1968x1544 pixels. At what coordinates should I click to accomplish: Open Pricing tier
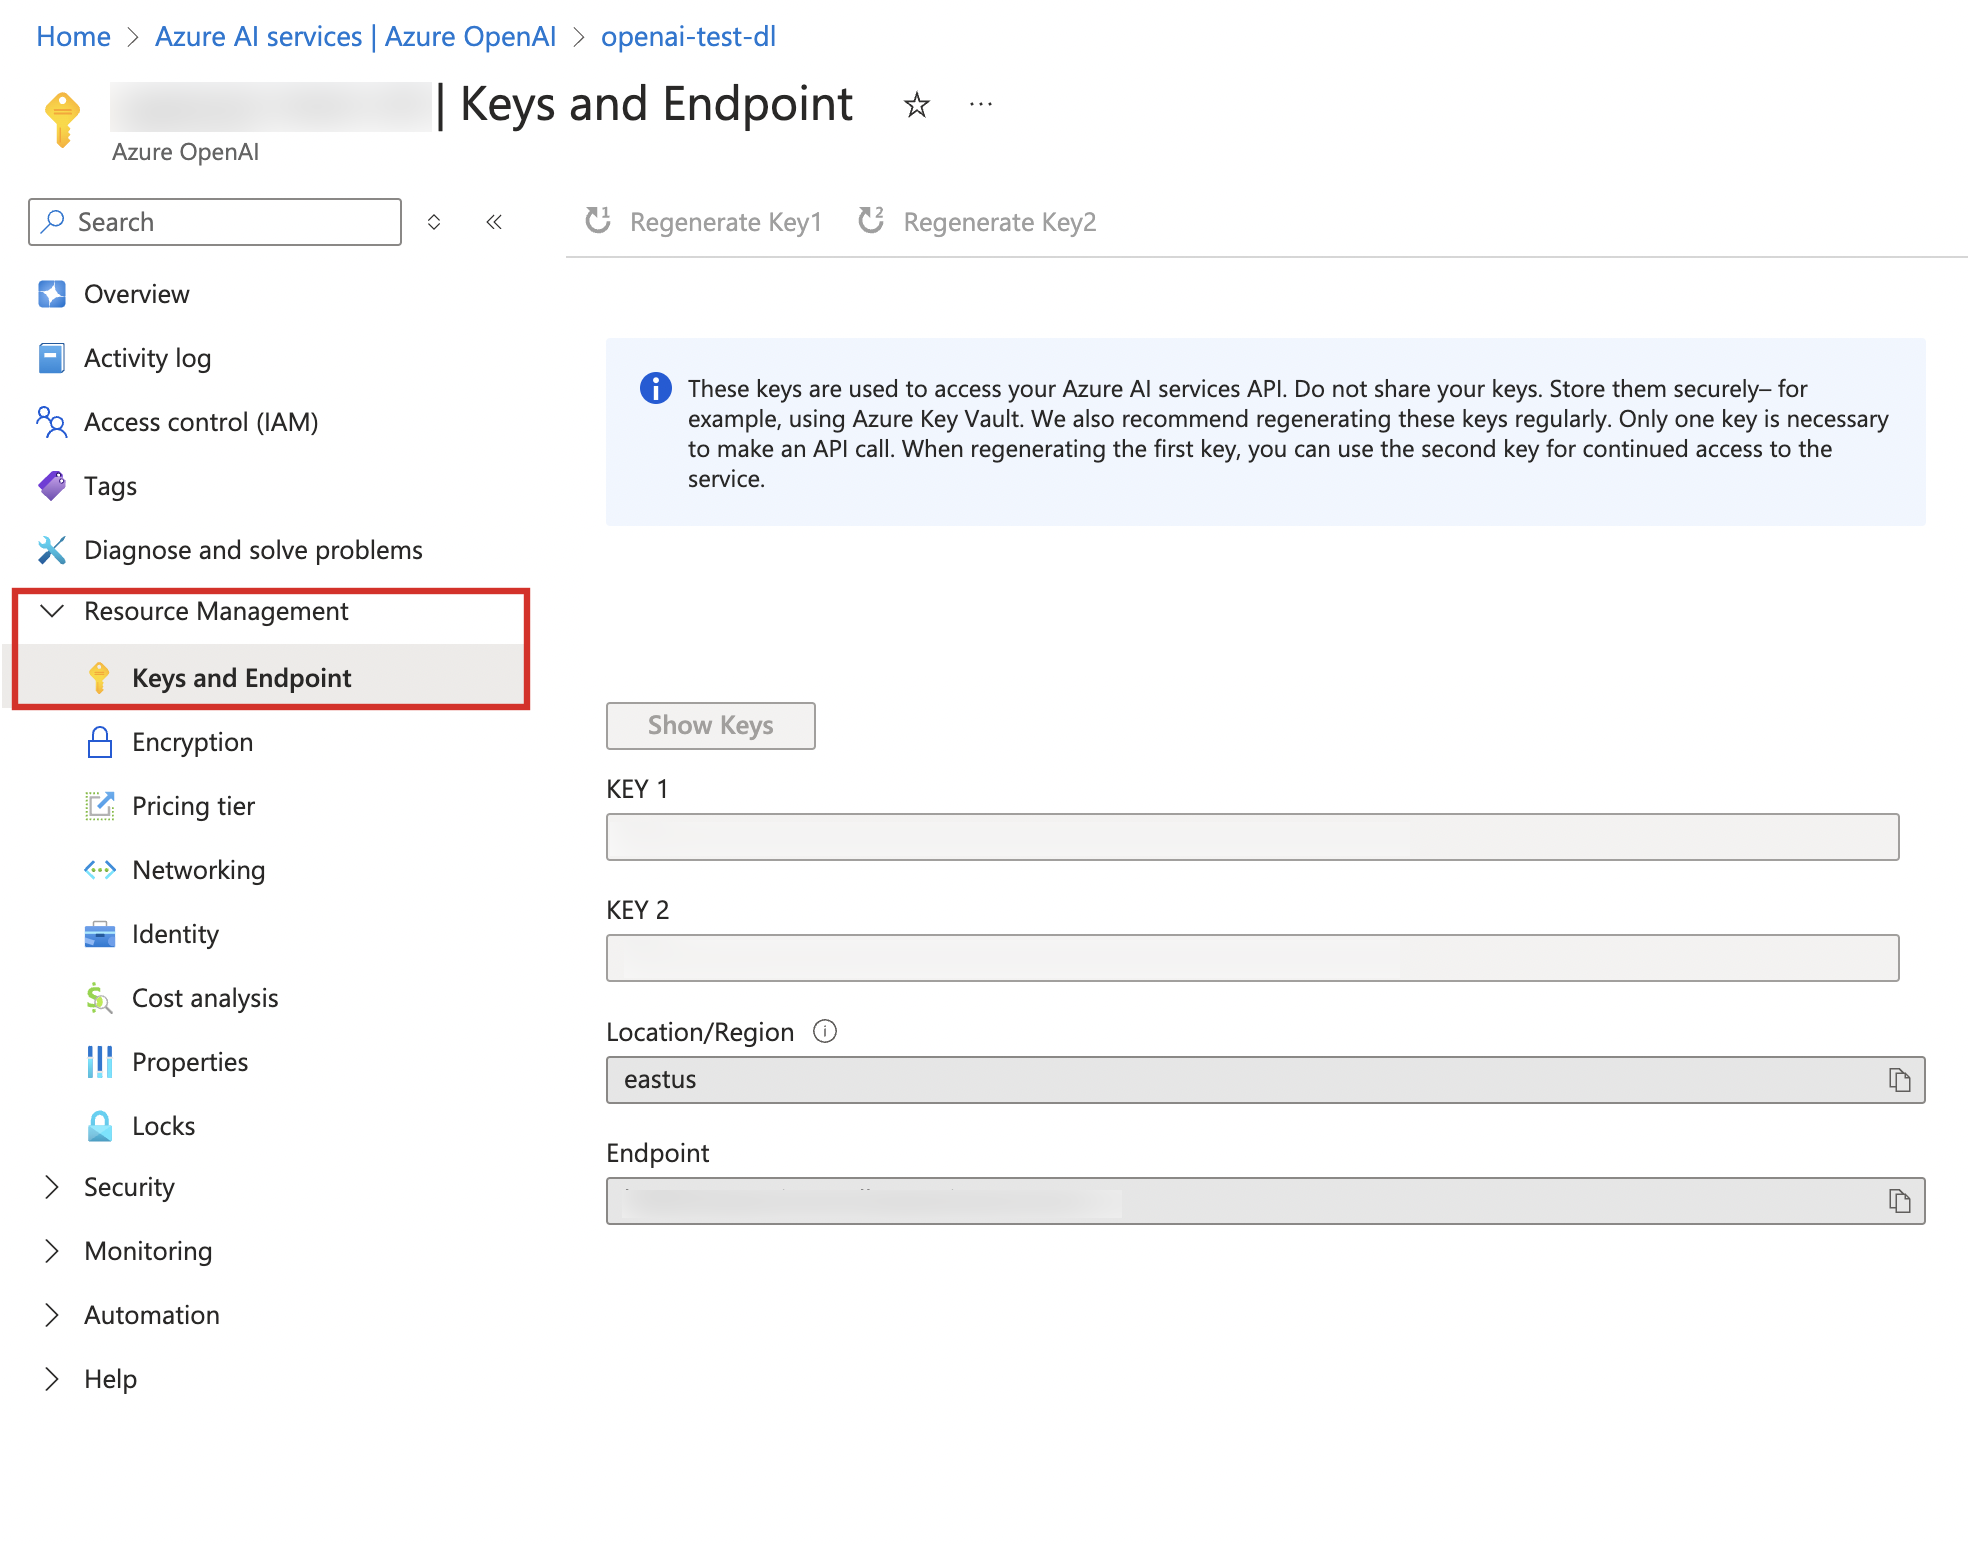(194, 806)
